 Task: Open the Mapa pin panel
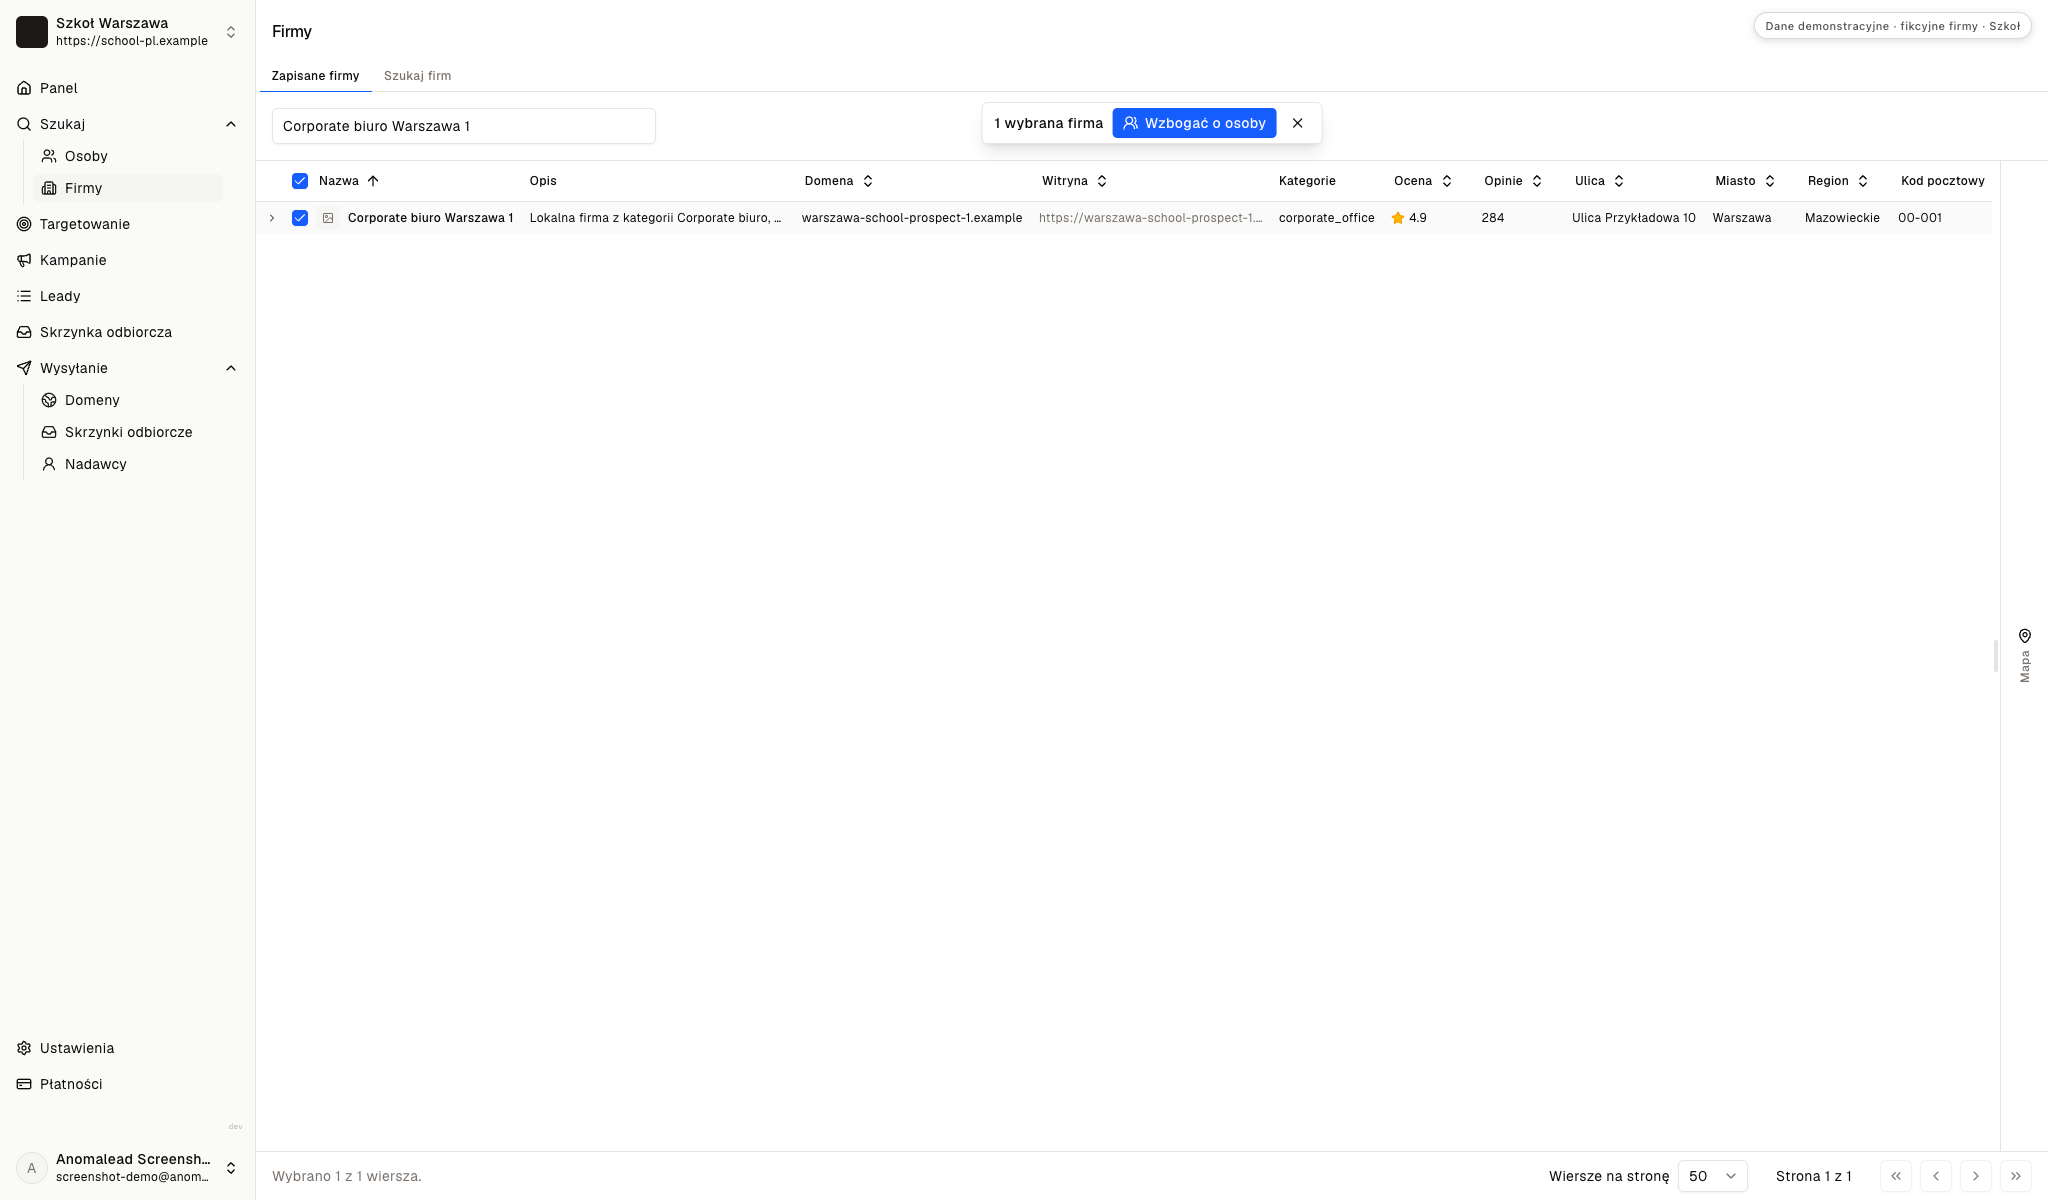[2024, 656]
